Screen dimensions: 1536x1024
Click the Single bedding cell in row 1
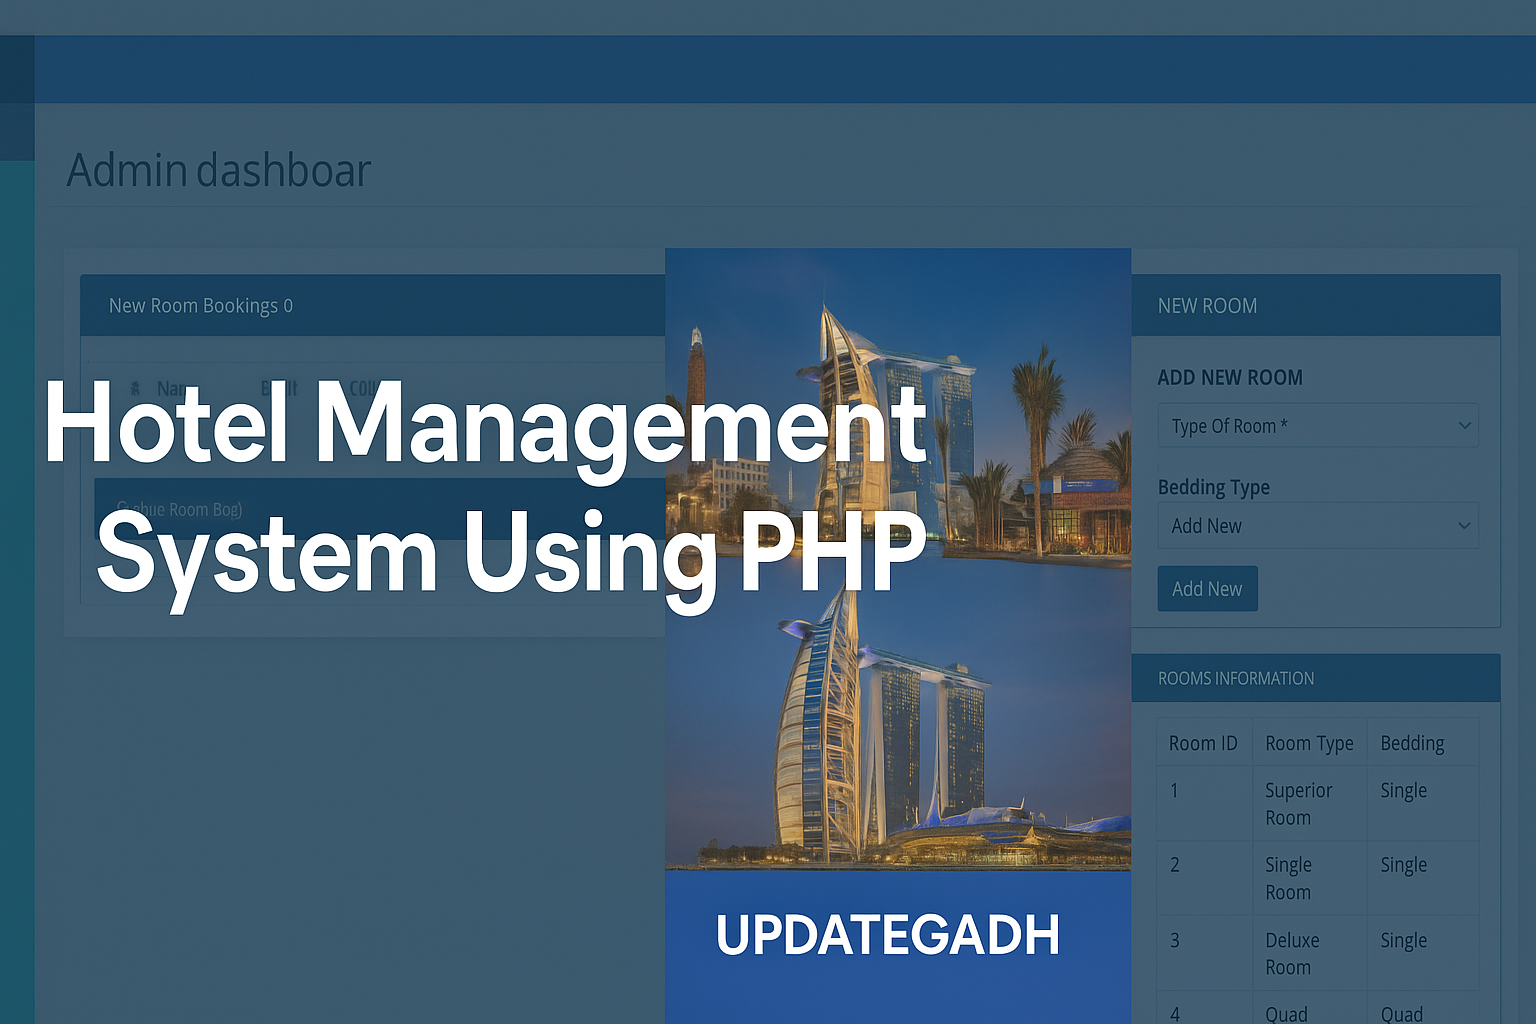[x=1423, y=804]
